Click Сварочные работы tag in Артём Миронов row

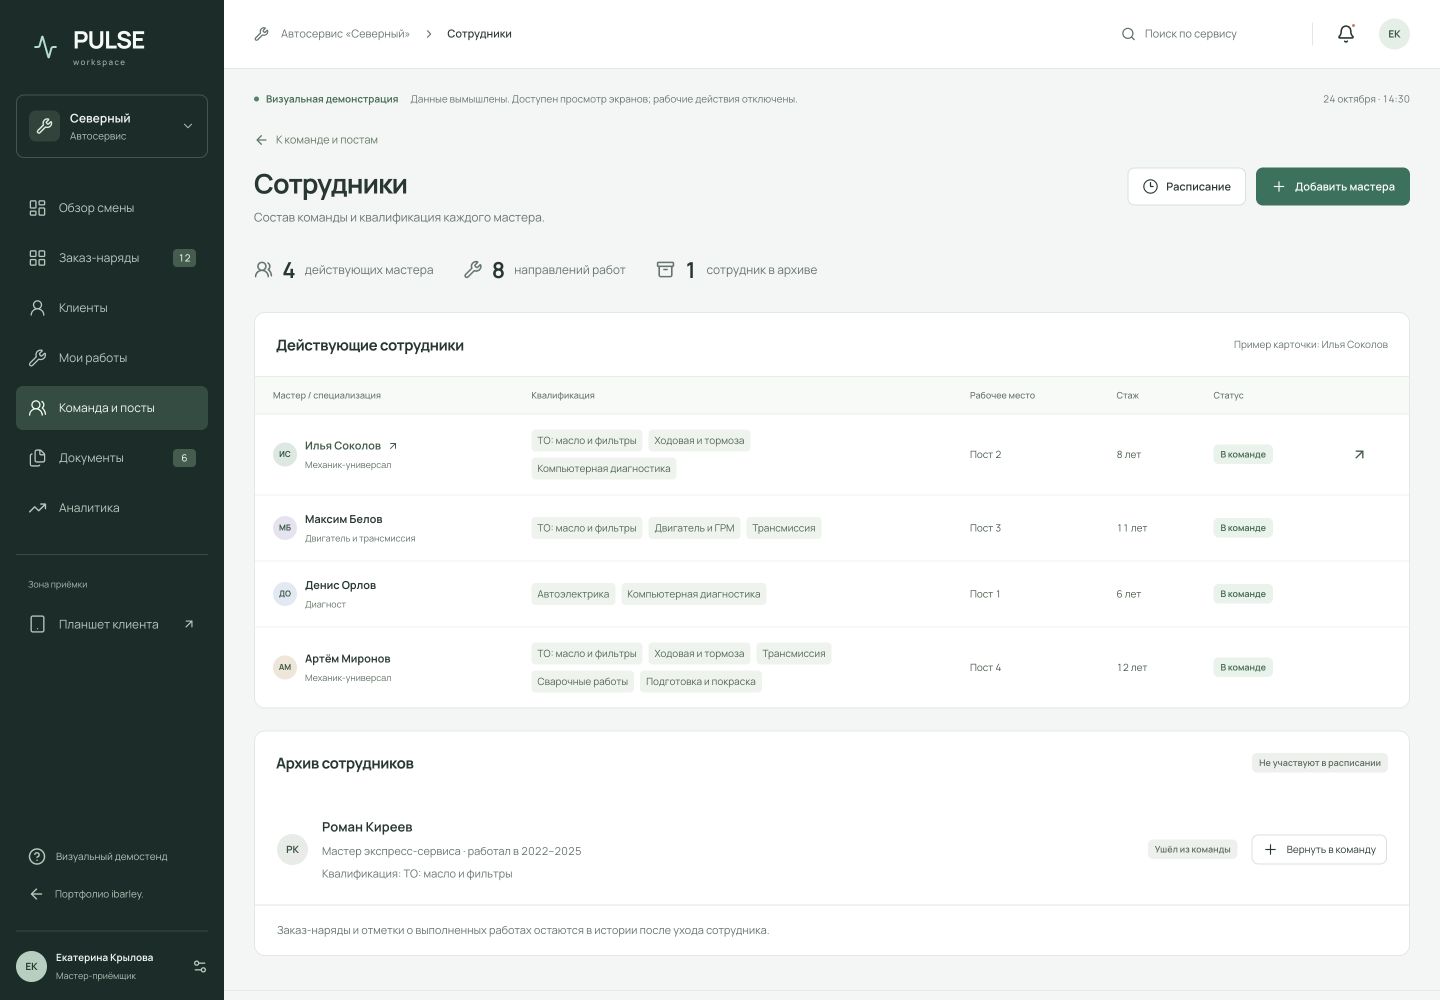pos(582,682)
